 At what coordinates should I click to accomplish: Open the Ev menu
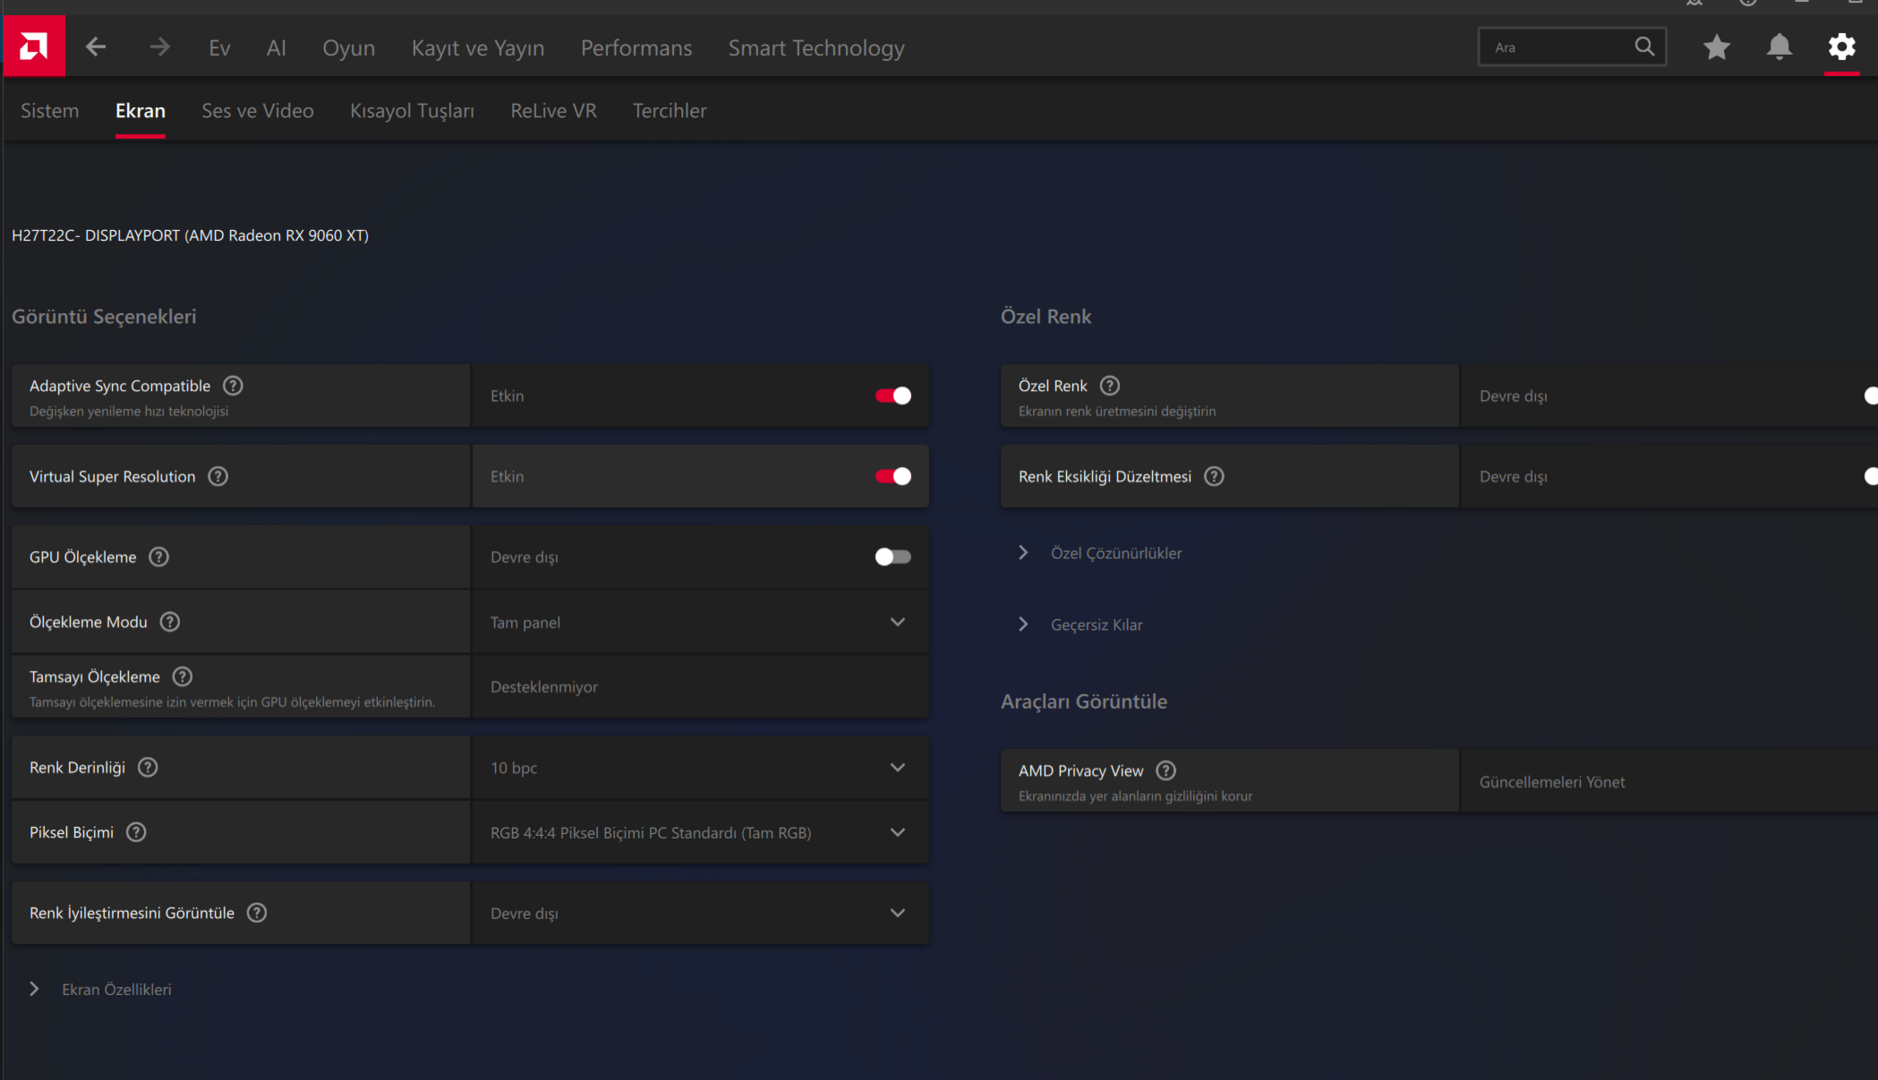pos(220,48)
